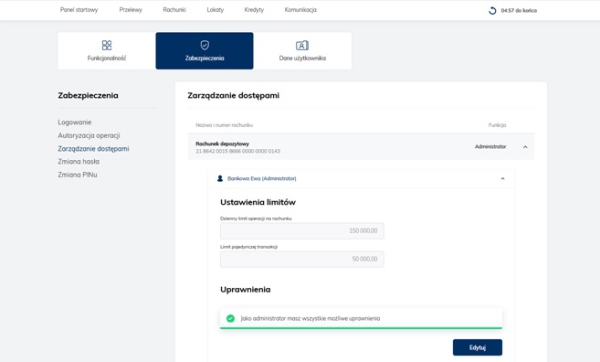Open Panel startowy in top menu
This screenshot has height=362, width=600.
tap(79, 10)
